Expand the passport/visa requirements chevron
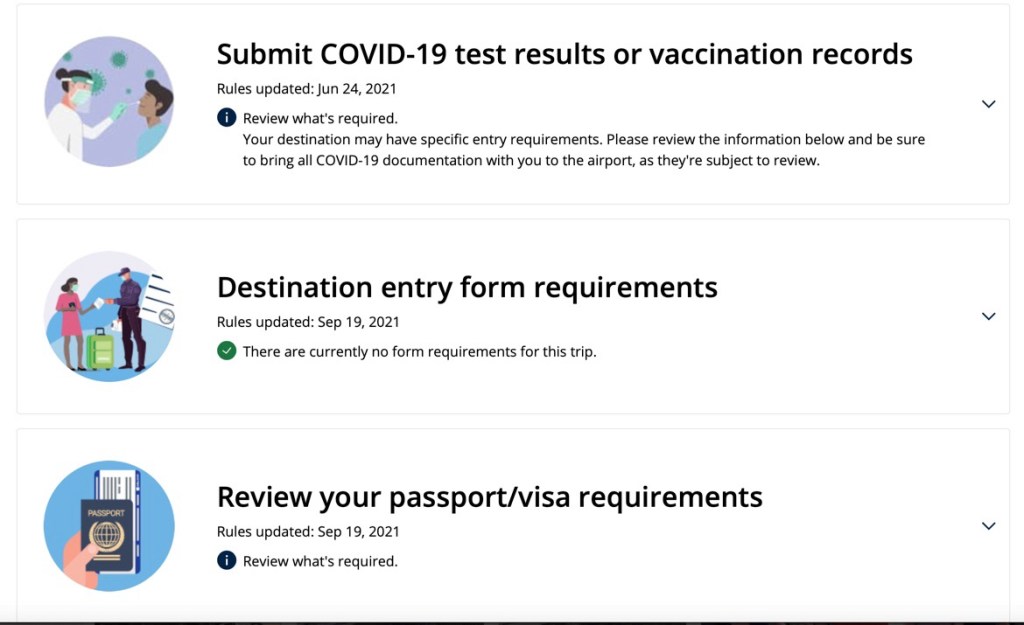This screenshot has width=1024, height=625. coord(988,526)
